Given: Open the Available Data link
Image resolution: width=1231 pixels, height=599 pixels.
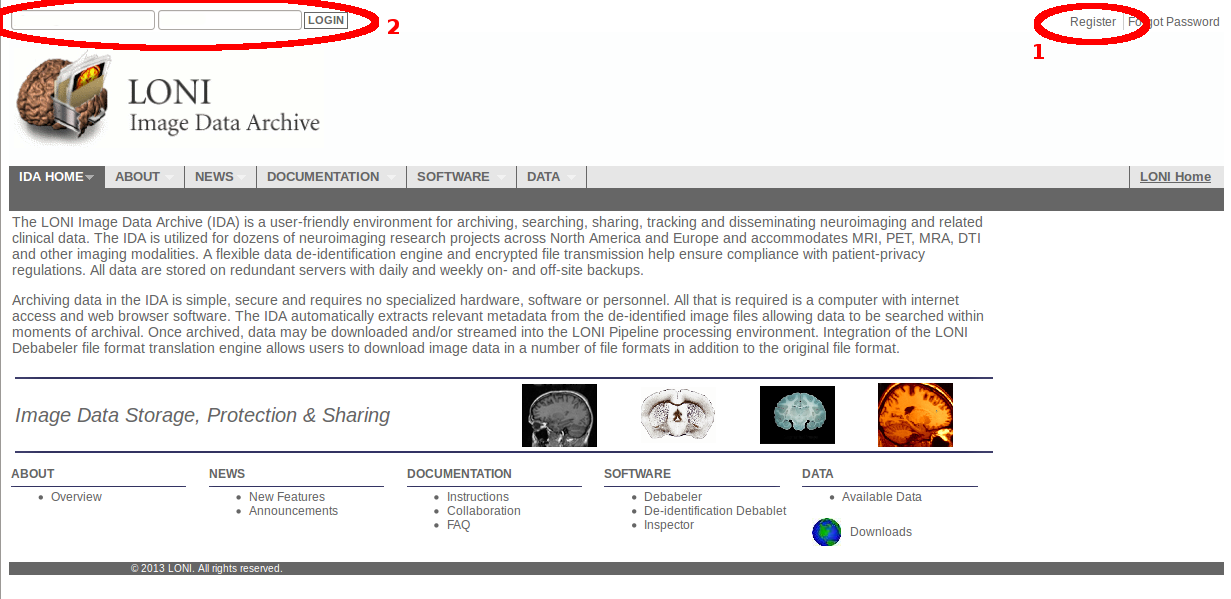Looking at the screenshot, I should point(881,497).
